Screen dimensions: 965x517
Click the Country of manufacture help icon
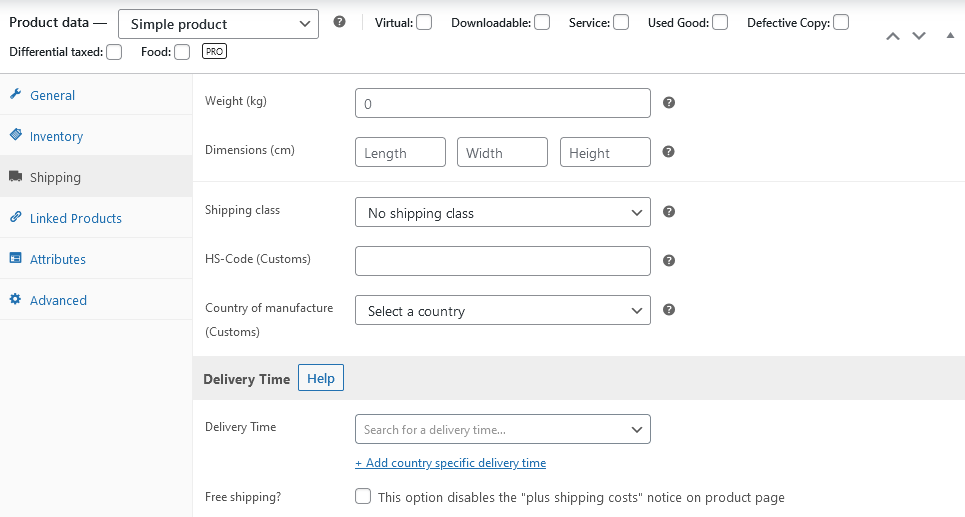pos(669,310)
